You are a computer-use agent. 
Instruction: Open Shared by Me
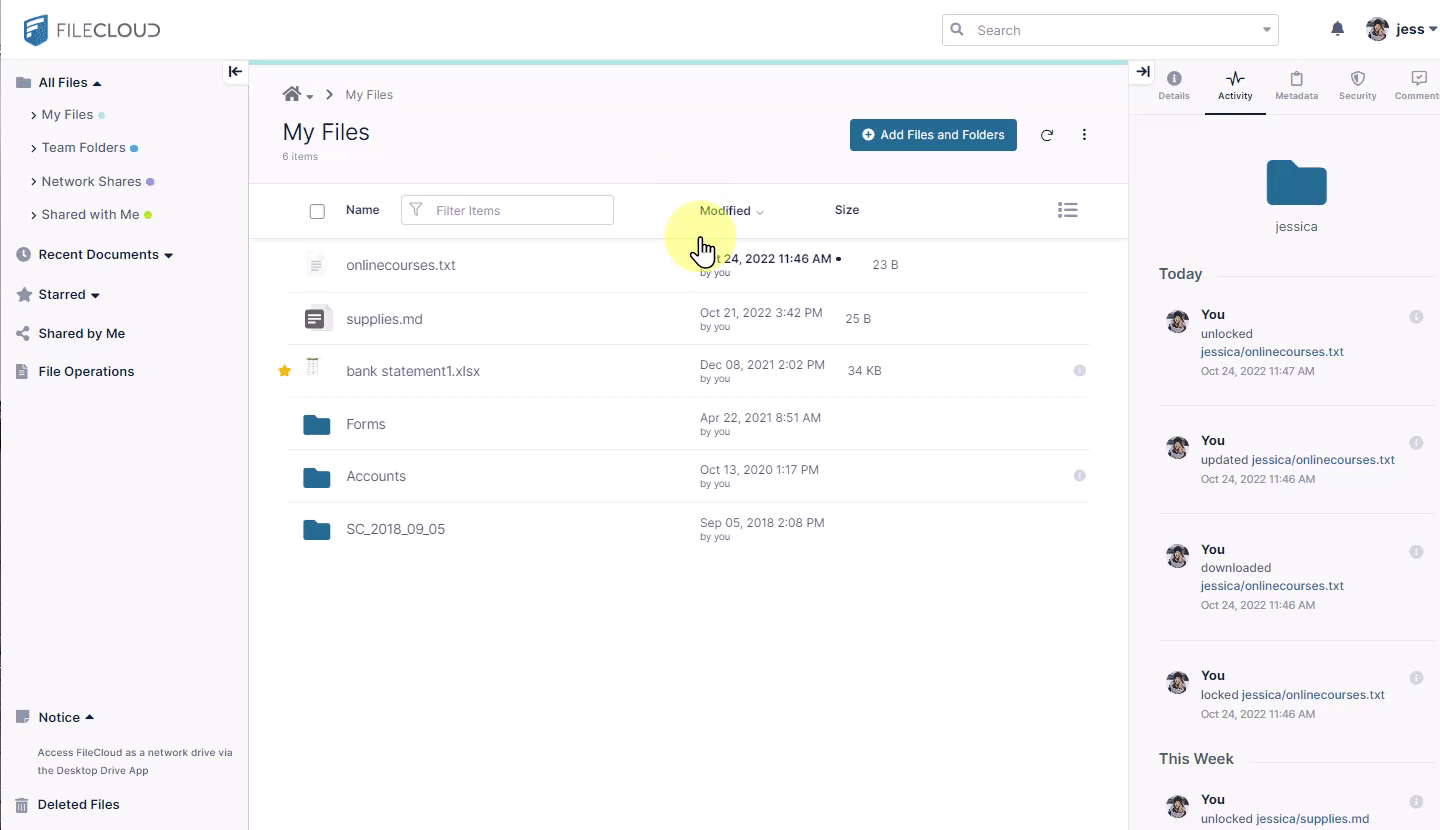[82, 334]
